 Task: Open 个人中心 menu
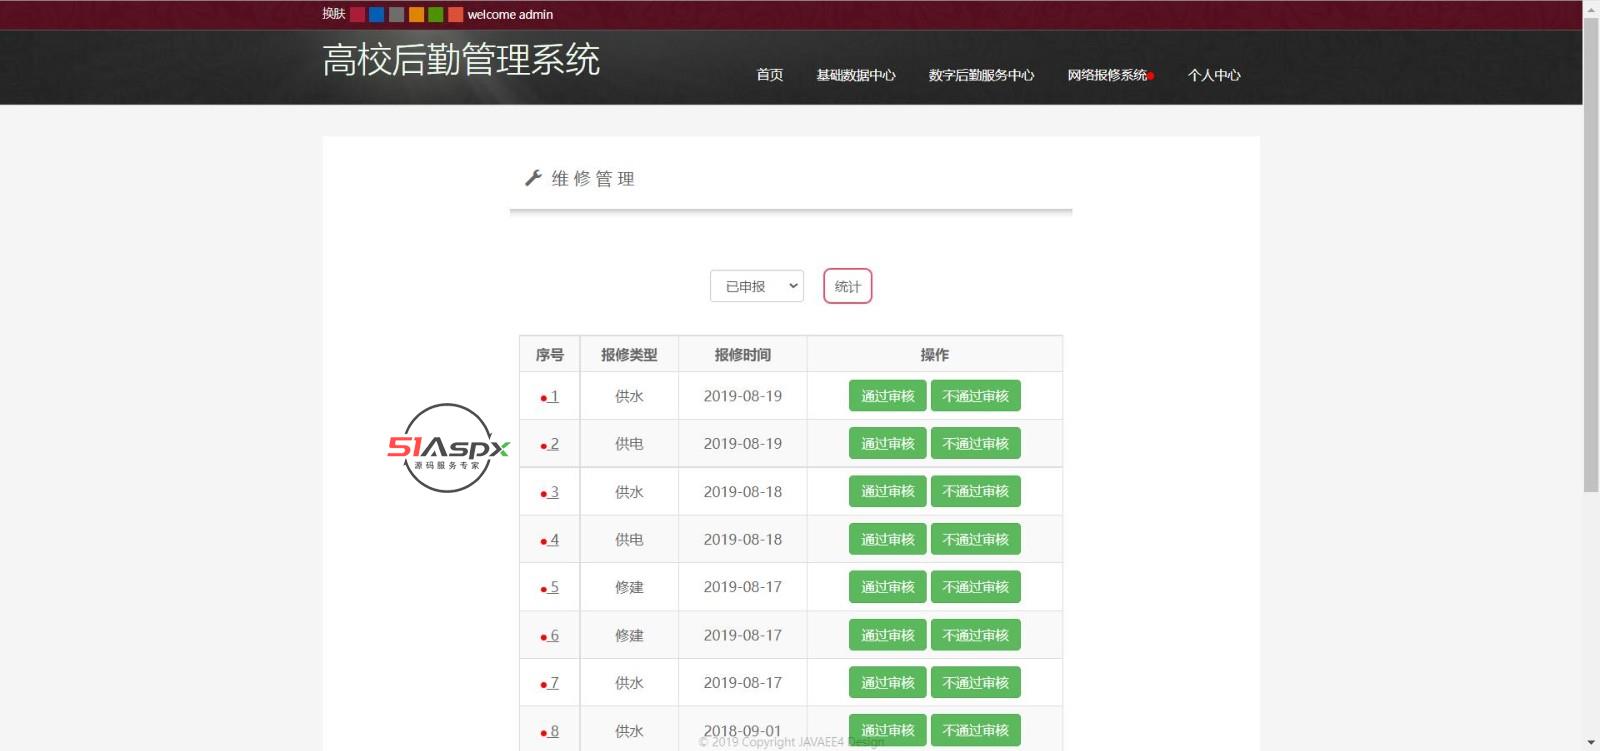[1213, 75]
